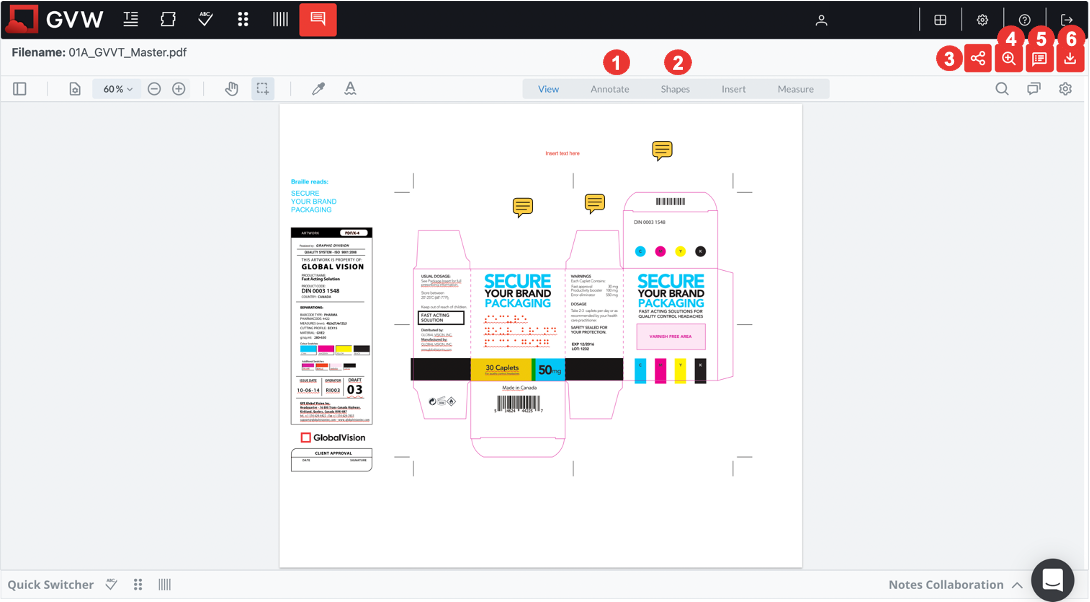
Task: Click the zoom out minus button
Action: pos(155,89)
